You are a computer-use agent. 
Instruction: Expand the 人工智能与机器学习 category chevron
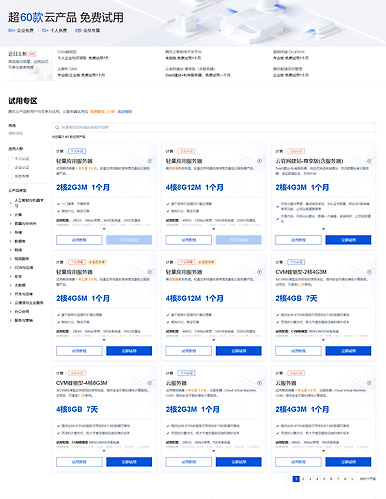[11, 203]
